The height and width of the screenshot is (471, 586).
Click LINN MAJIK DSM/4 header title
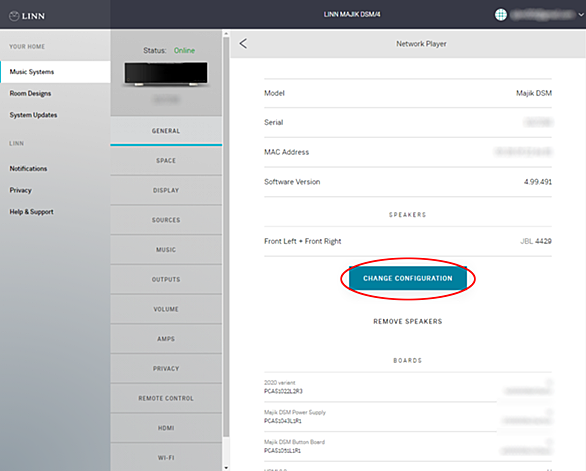352,15
